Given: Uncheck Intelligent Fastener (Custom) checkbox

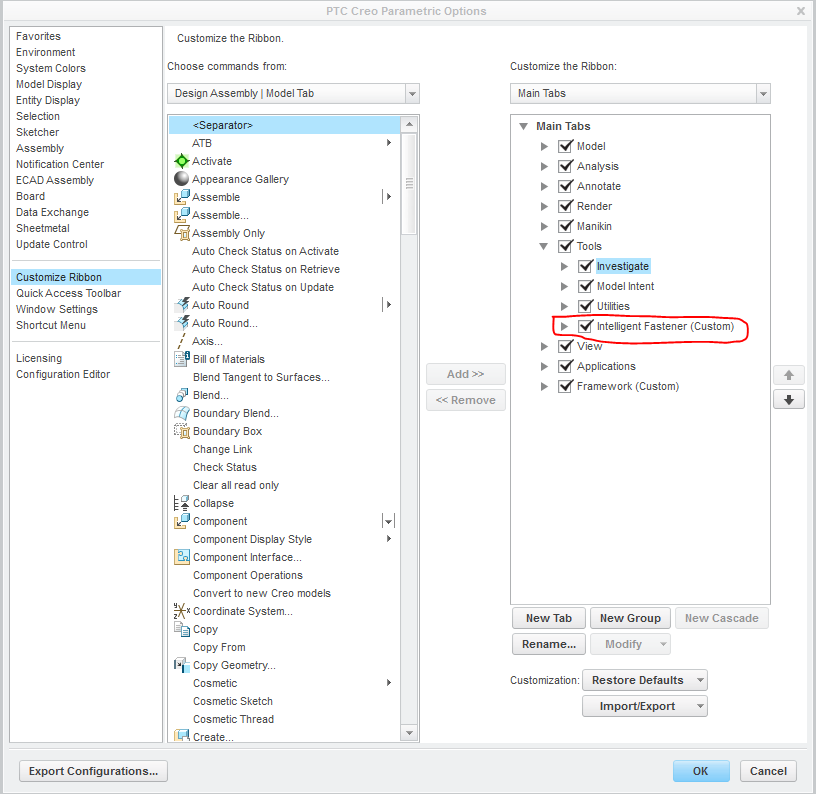Looking at the screenshot, I should [x=585, y=326].
